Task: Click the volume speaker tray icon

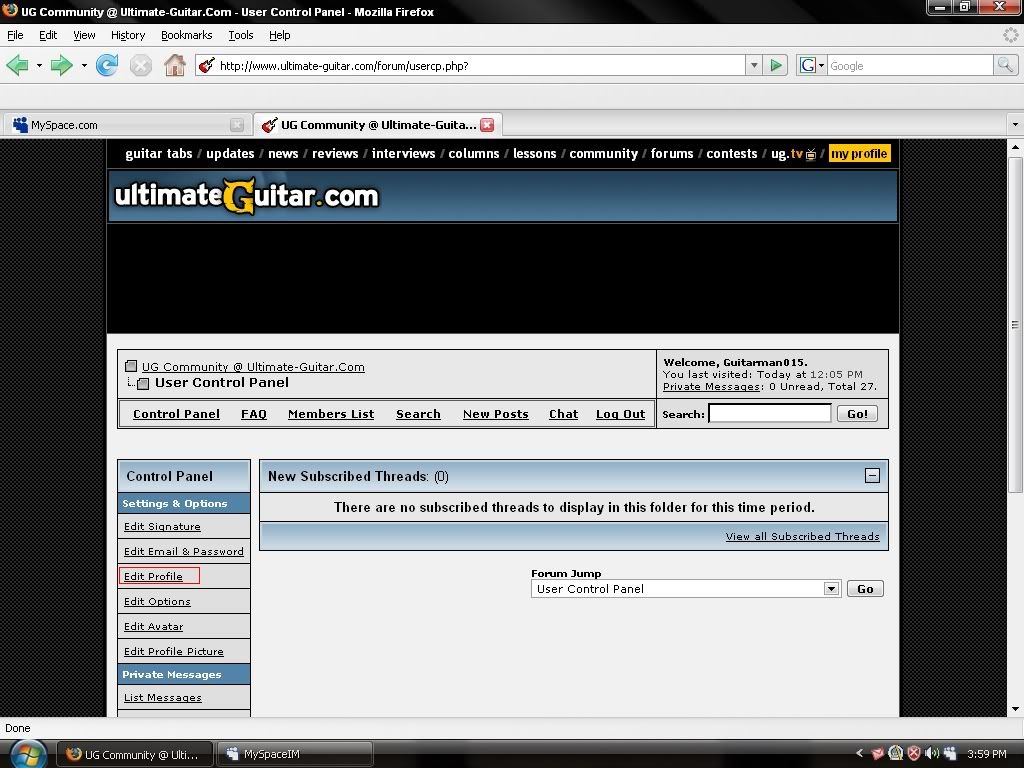Action: [x=932, y=754]
